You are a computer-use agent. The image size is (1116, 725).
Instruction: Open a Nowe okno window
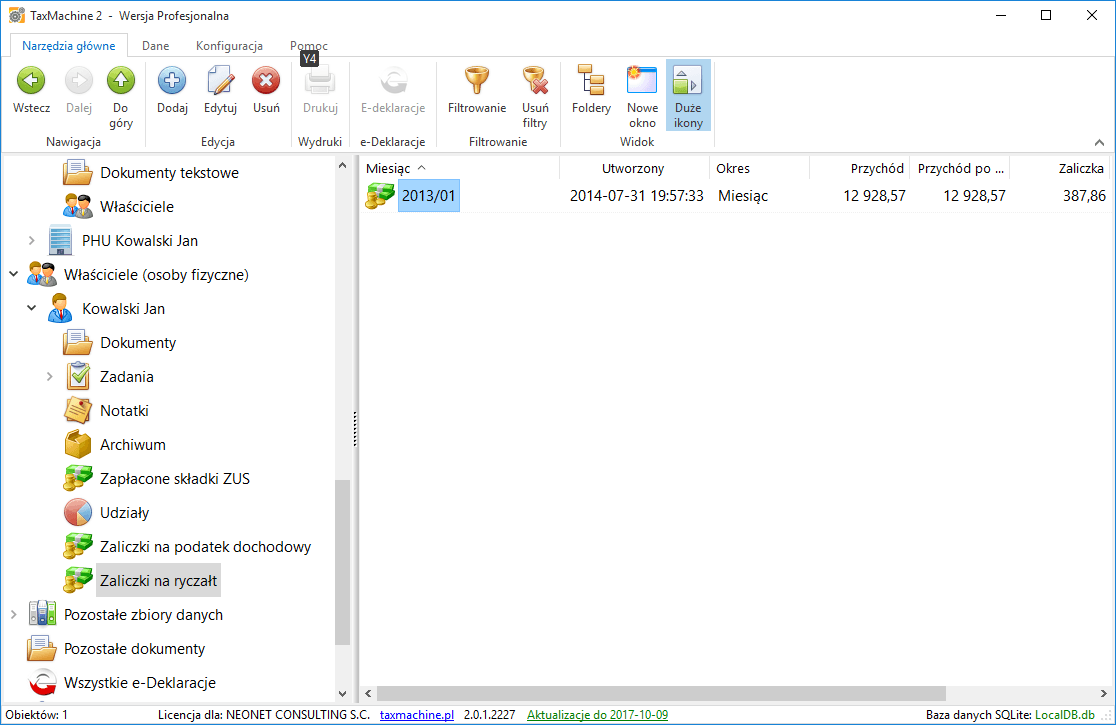642,81
